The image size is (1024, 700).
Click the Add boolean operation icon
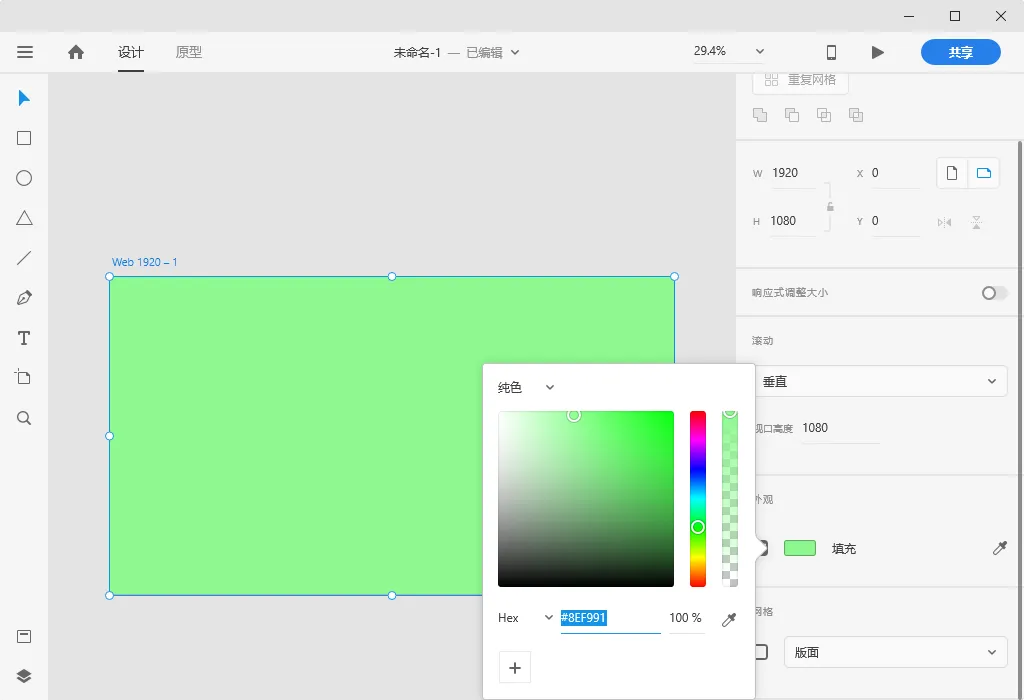(760, 115)
